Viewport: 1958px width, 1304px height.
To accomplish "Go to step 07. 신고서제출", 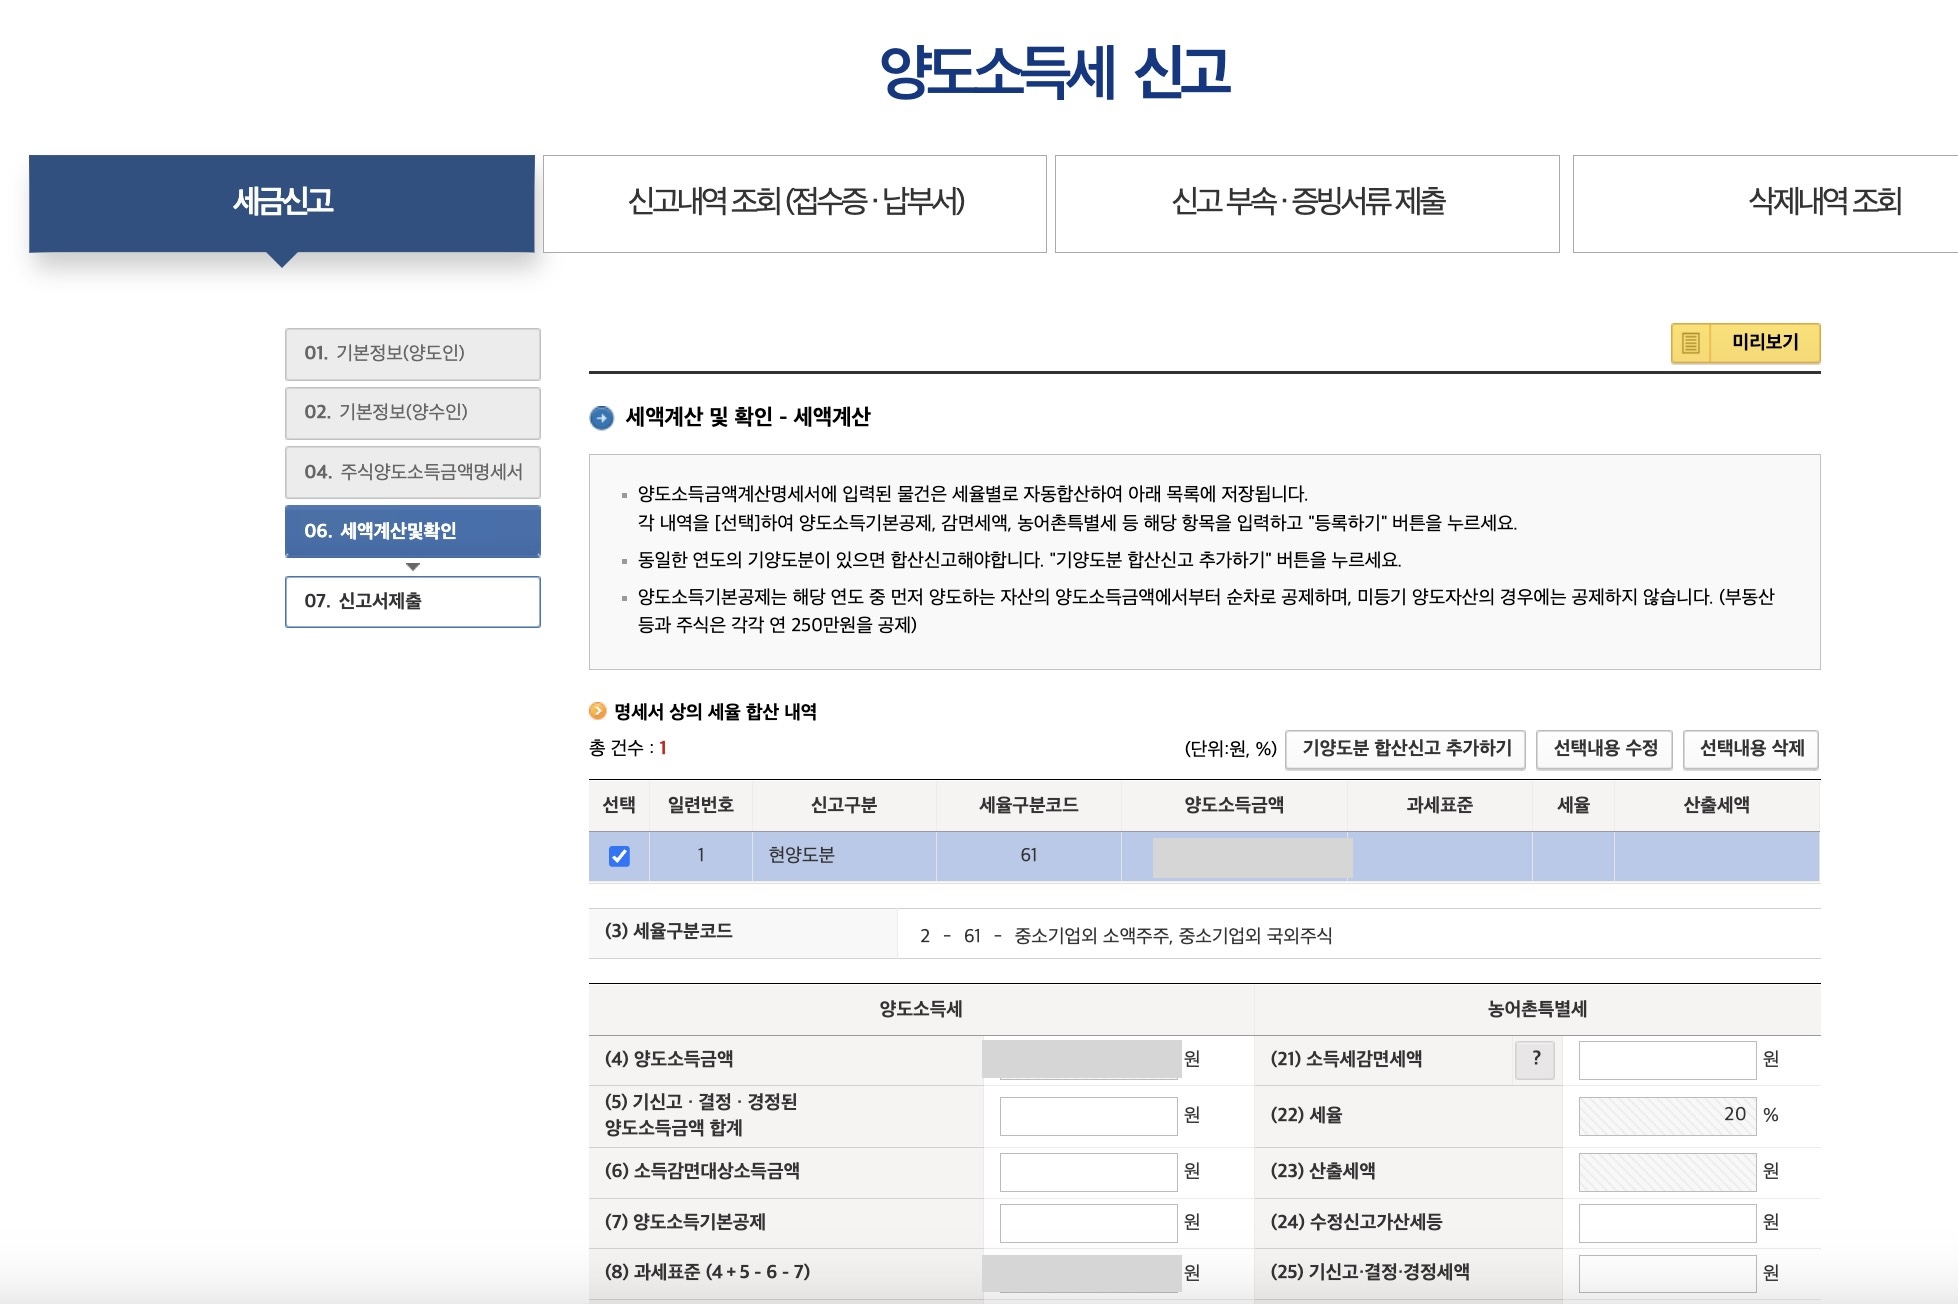I will 412,601.
